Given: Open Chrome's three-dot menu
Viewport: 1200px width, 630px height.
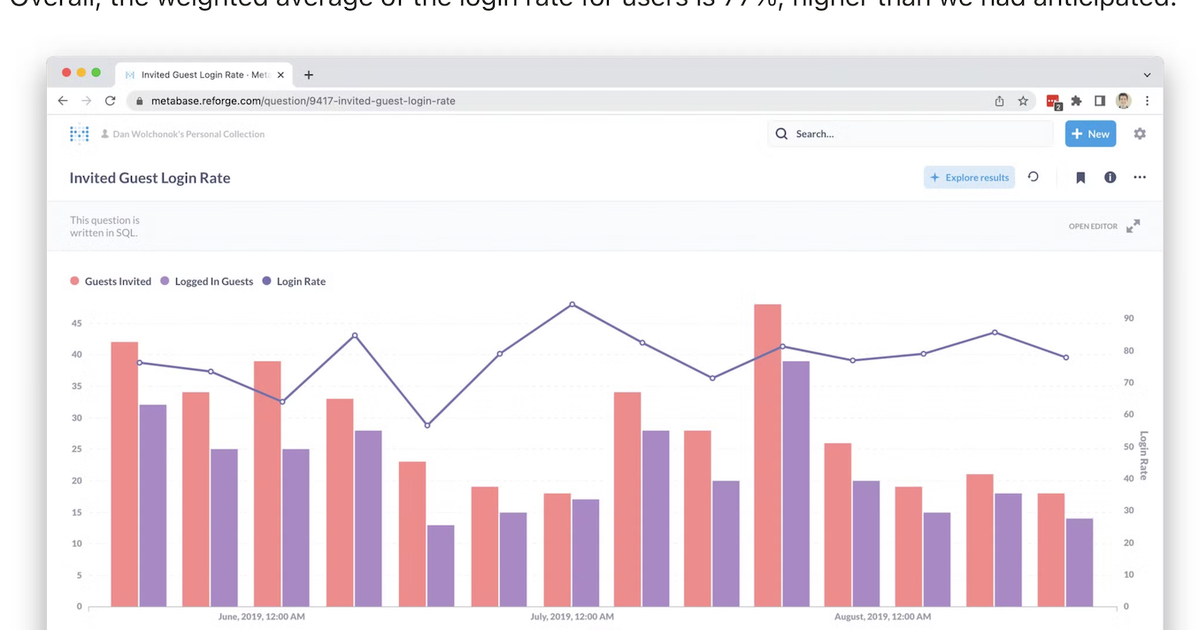Looking at the screenshot, I should click(1147, 101).
